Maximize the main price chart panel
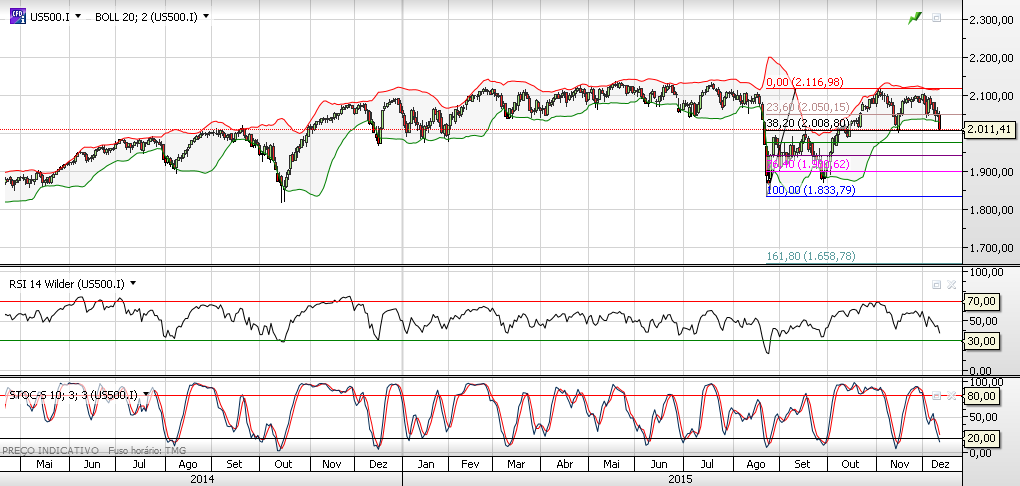Viewport: 1020px width, 486px height. pos(937,18)
